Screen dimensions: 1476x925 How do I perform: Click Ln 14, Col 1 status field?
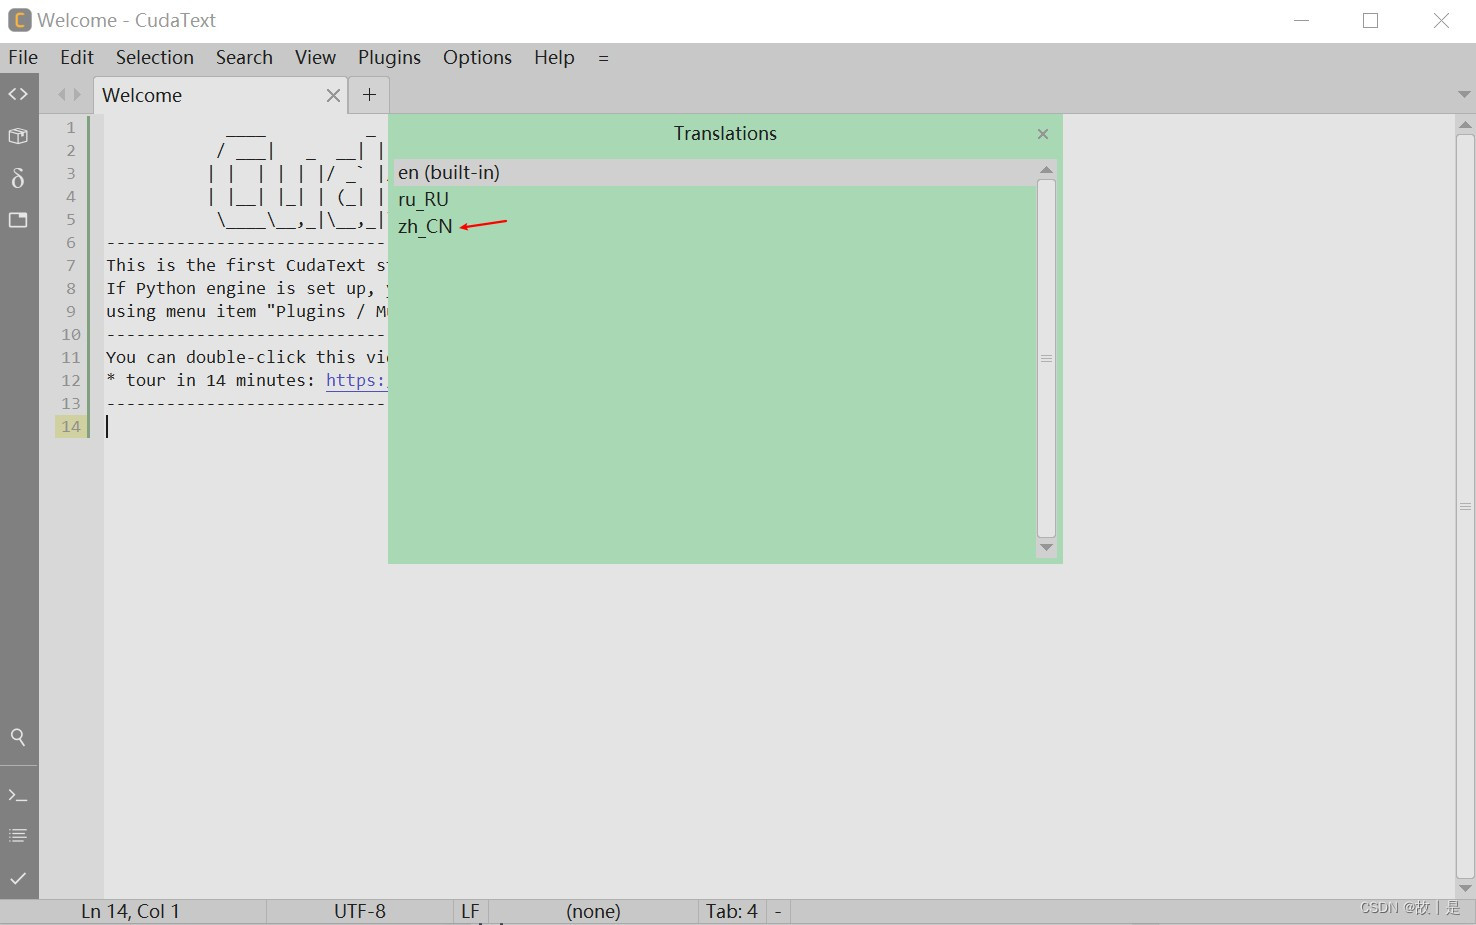[130, 912]
